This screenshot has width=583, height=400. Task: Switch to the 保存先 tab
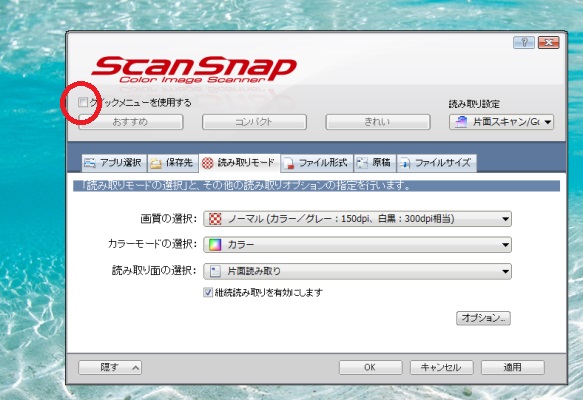[x=173, y=163]
